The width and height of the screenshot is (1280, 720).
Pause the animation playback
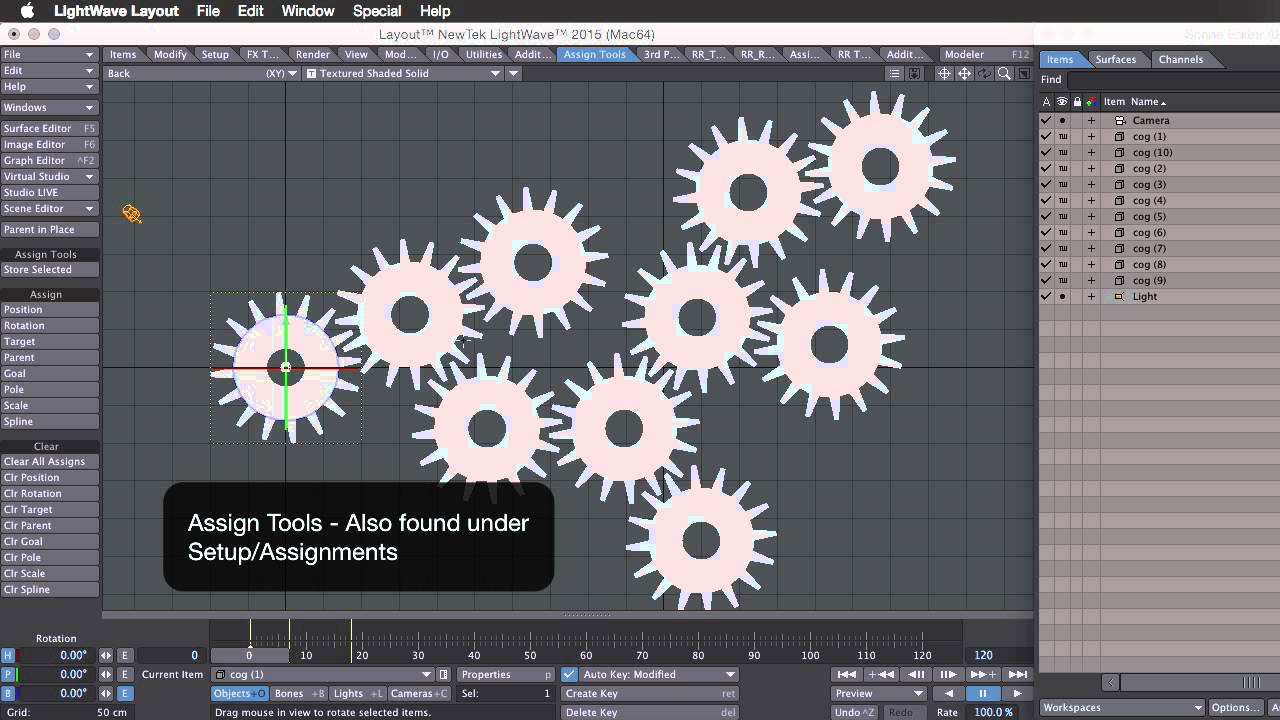[983, 693]
